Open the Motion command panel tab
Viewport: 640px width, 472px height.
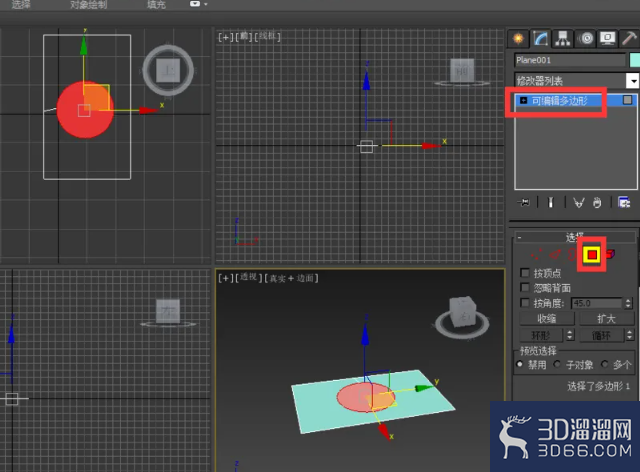click(586, 39)
